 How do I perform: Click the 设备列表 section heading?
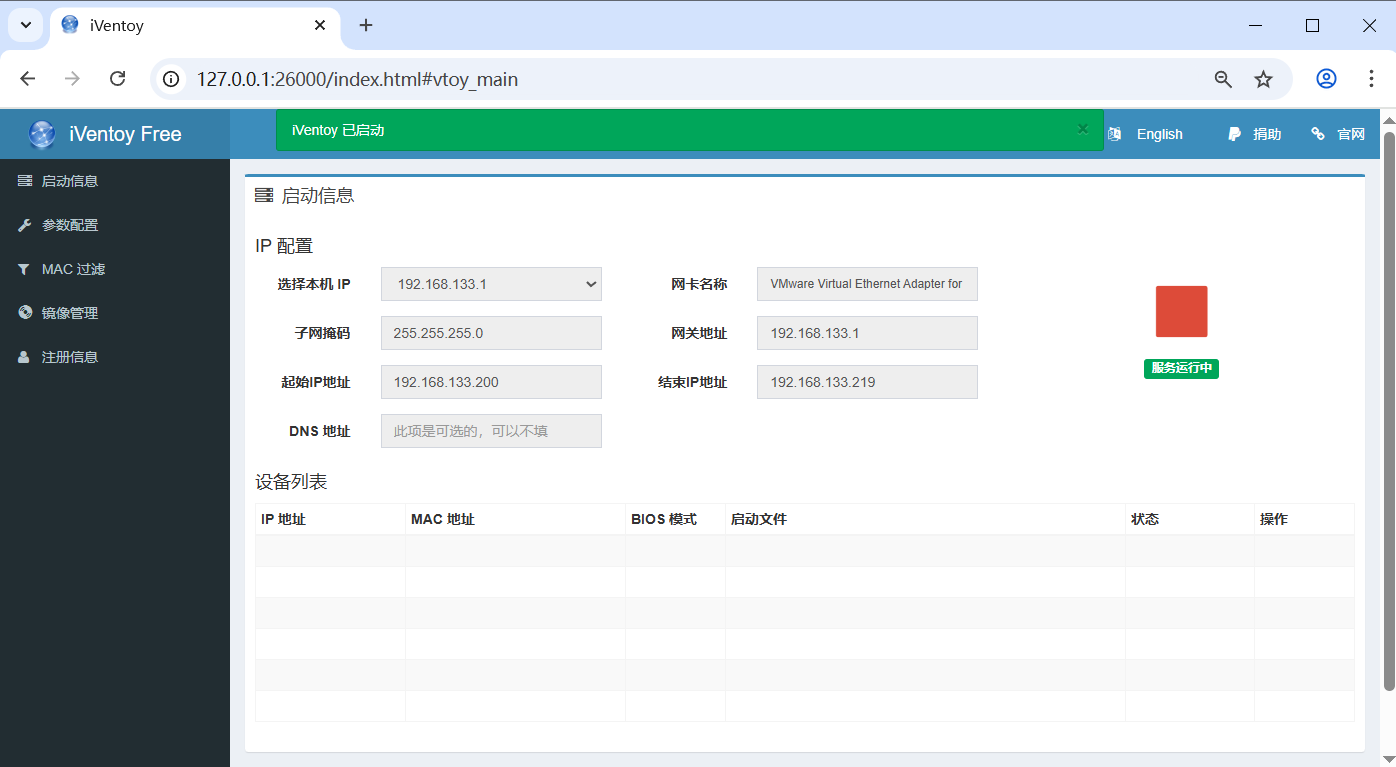click(x=291, y=482)
